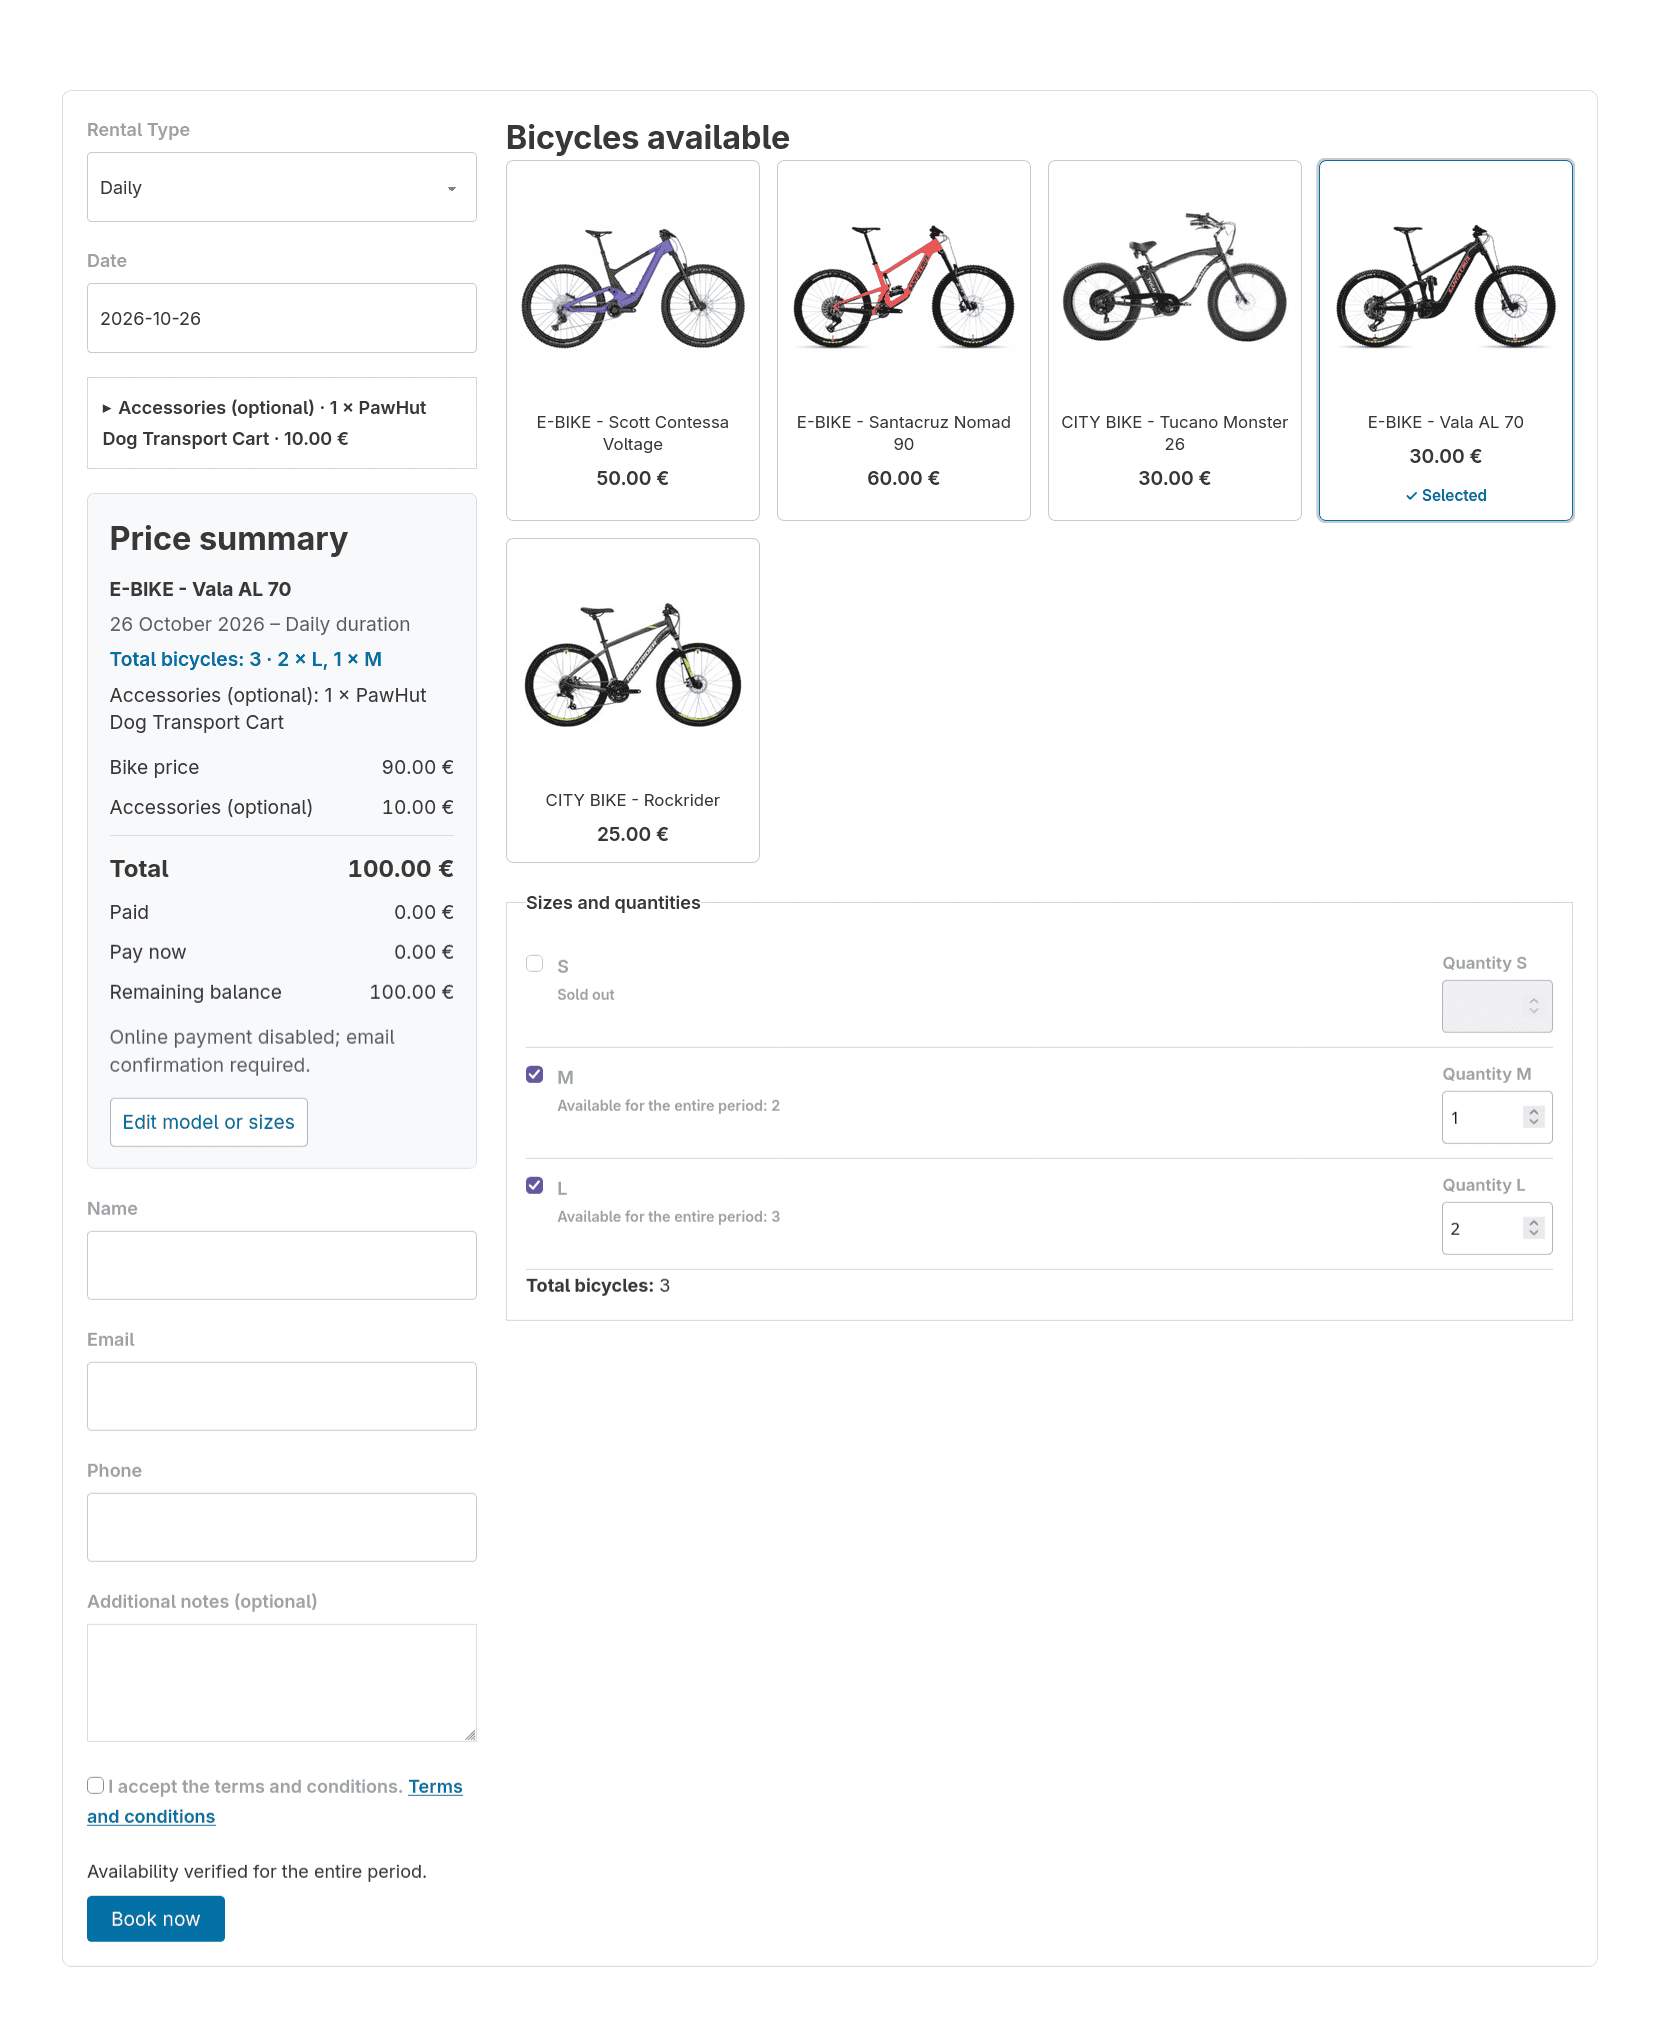Toggle the size S checkbox
This screenshot has height=2032, width=1659.
tap(535, 964)
